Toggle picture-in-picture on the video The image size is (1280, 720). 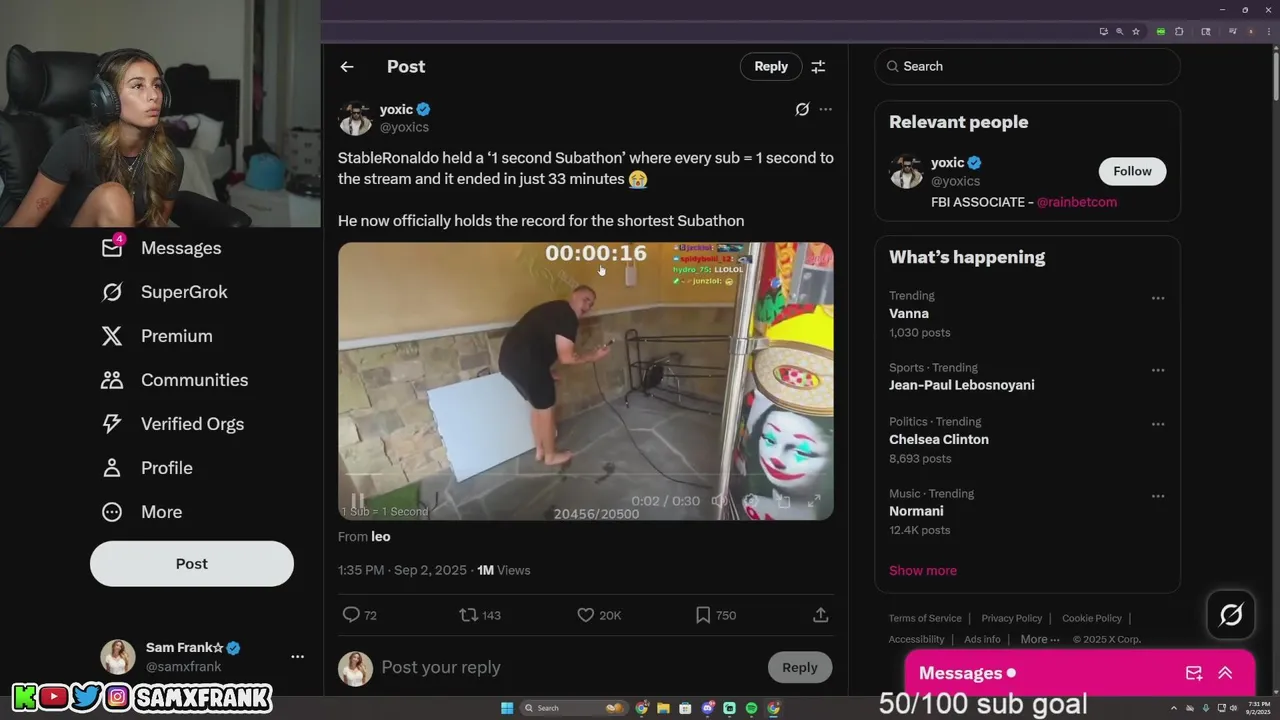pos(783,501)
